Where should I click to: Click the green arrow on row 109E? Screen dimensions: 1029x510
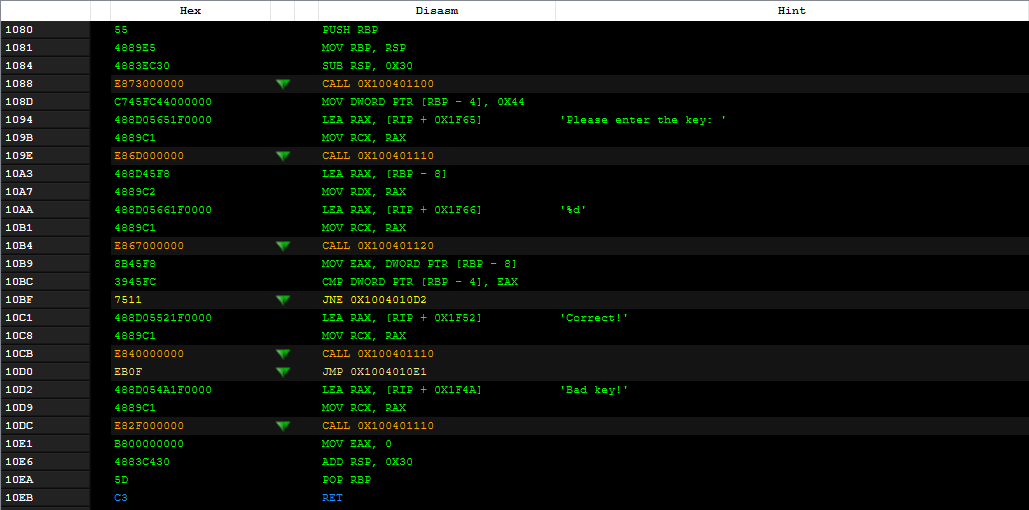coord(283,156)
